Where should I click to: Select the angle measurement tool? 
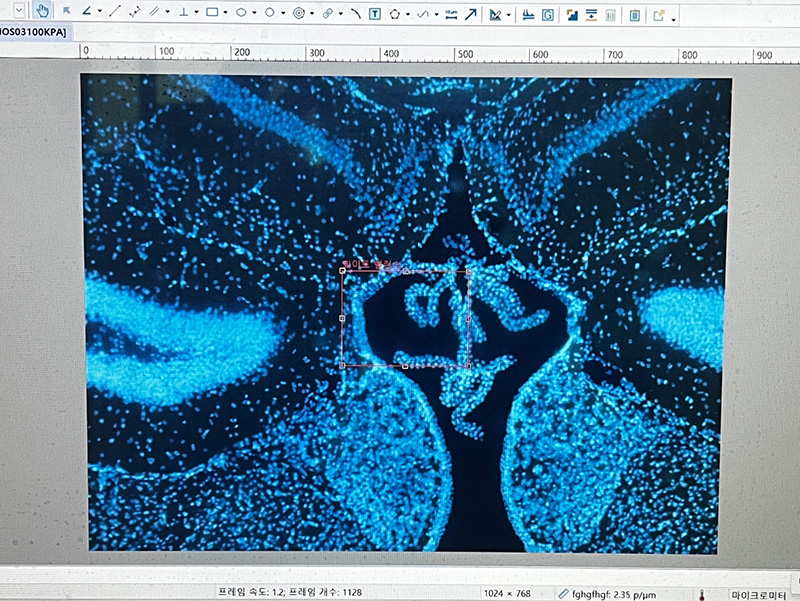tap(87, 12)
